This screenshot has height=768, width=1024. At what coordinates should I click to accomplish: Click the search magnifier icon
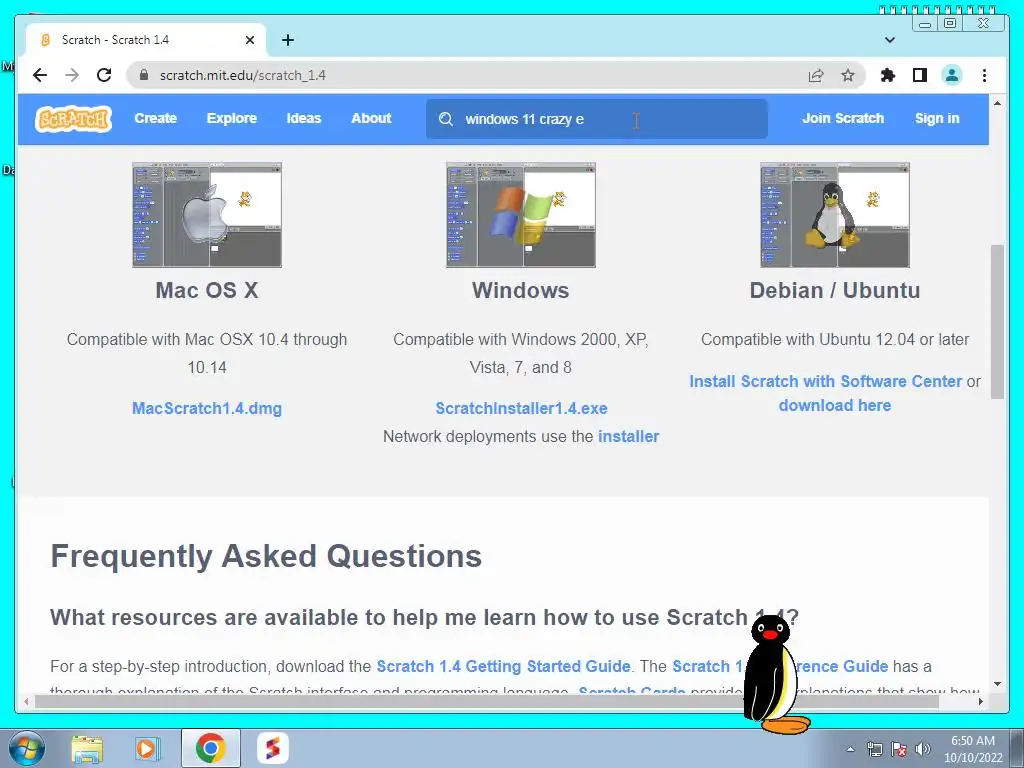(x=445, y=119)
